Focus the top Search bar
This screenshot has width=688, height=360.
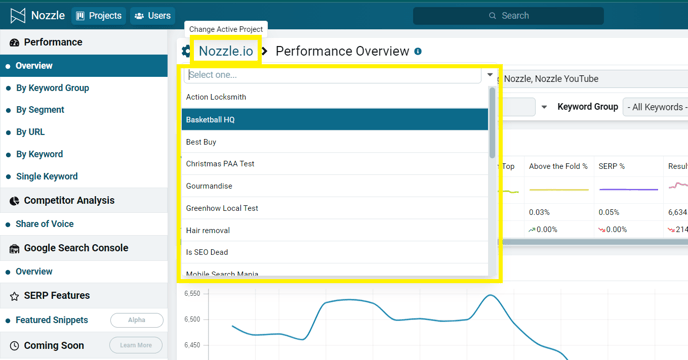point(508,16)
